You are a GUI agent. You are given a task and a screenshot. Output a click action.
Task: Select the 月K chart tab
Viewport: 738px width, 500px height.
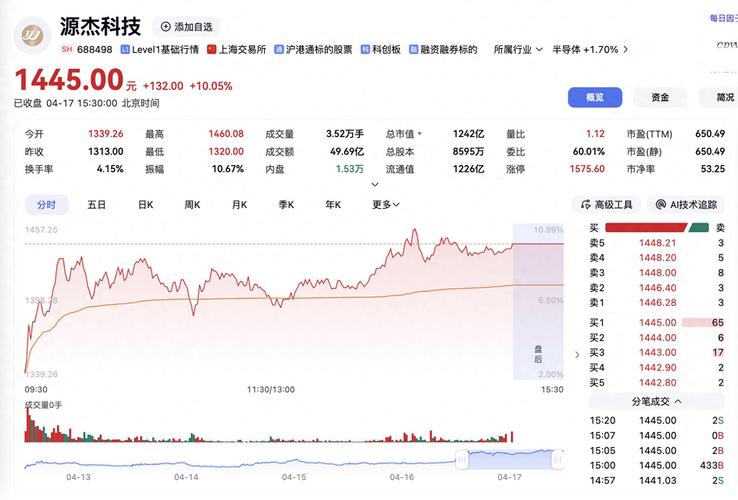tap(239, 205)
